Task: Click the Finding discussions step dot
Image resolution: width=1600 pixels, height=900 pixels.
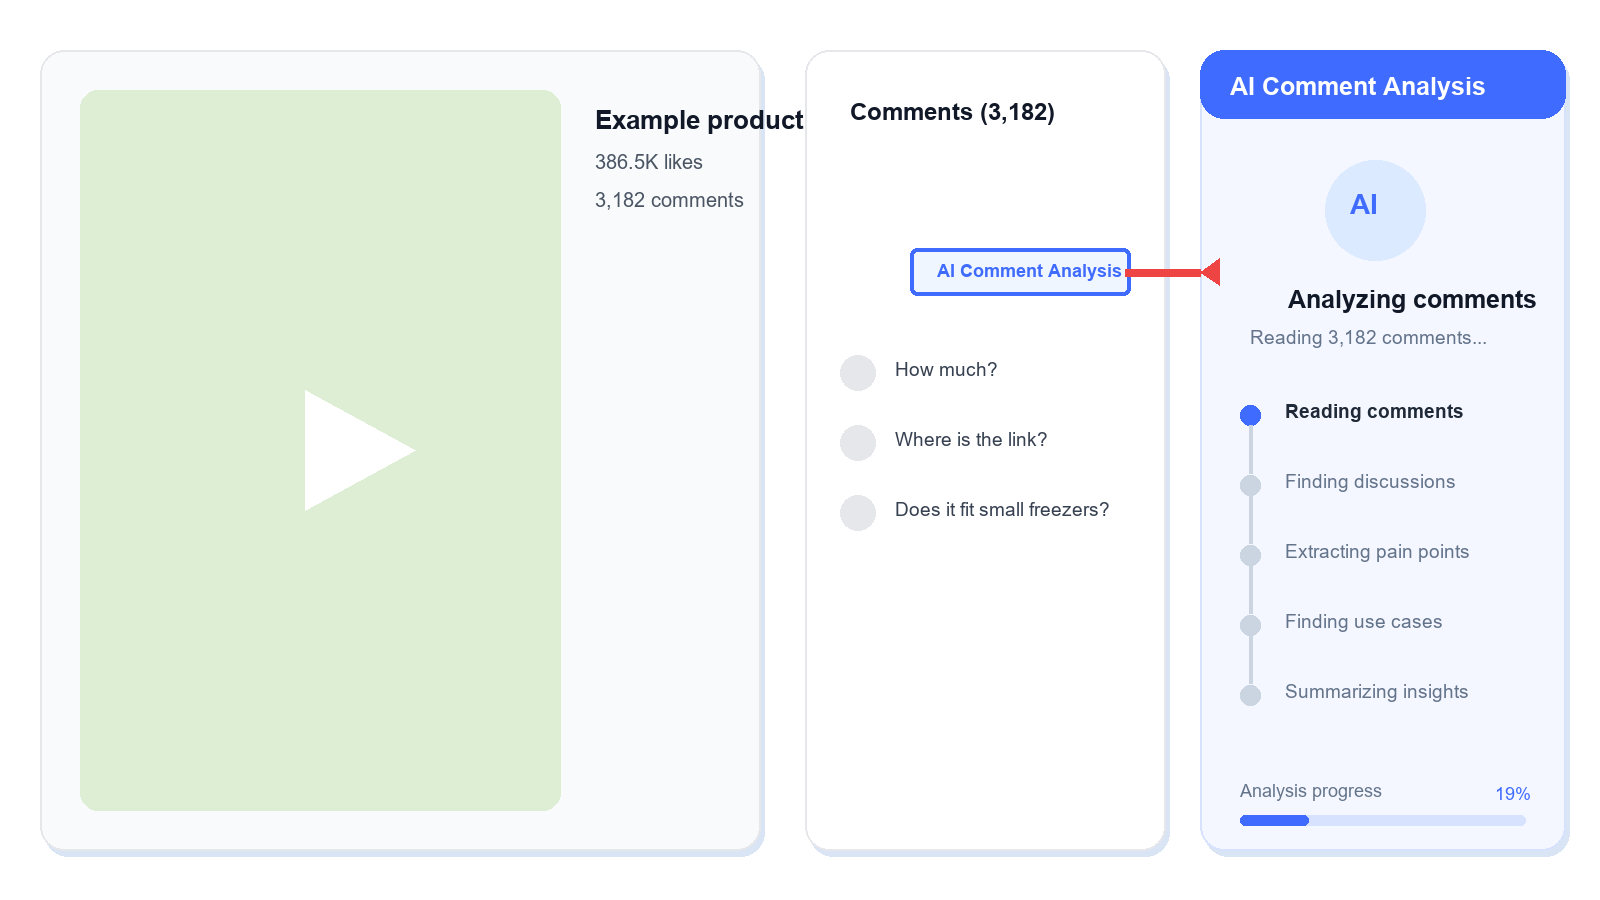Action: (x=1250, y=485)
